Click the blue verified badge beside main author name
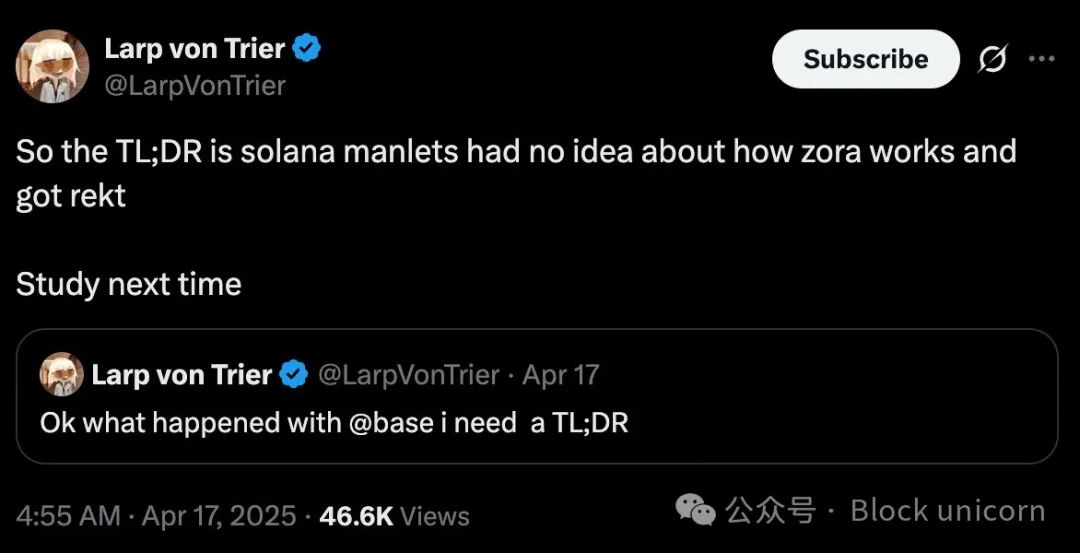This screenshot has height=553, width=1080. coord(307,48)
